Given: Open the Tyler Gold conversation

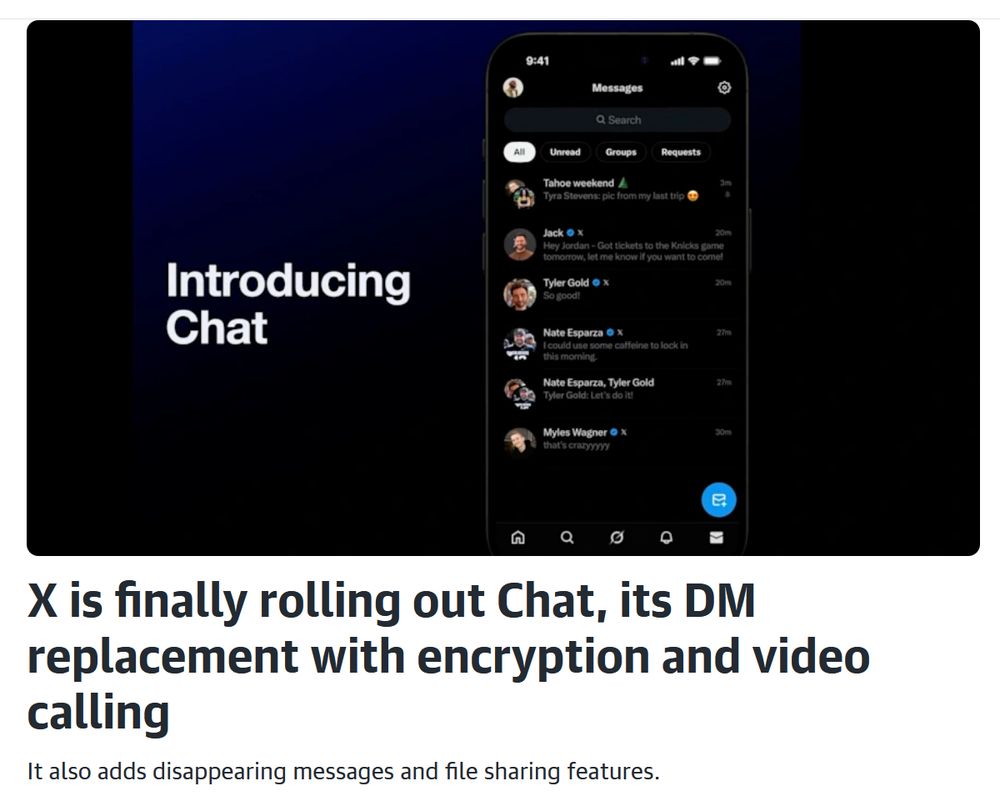Looking at the screenshot, I should tap(617, 292).
